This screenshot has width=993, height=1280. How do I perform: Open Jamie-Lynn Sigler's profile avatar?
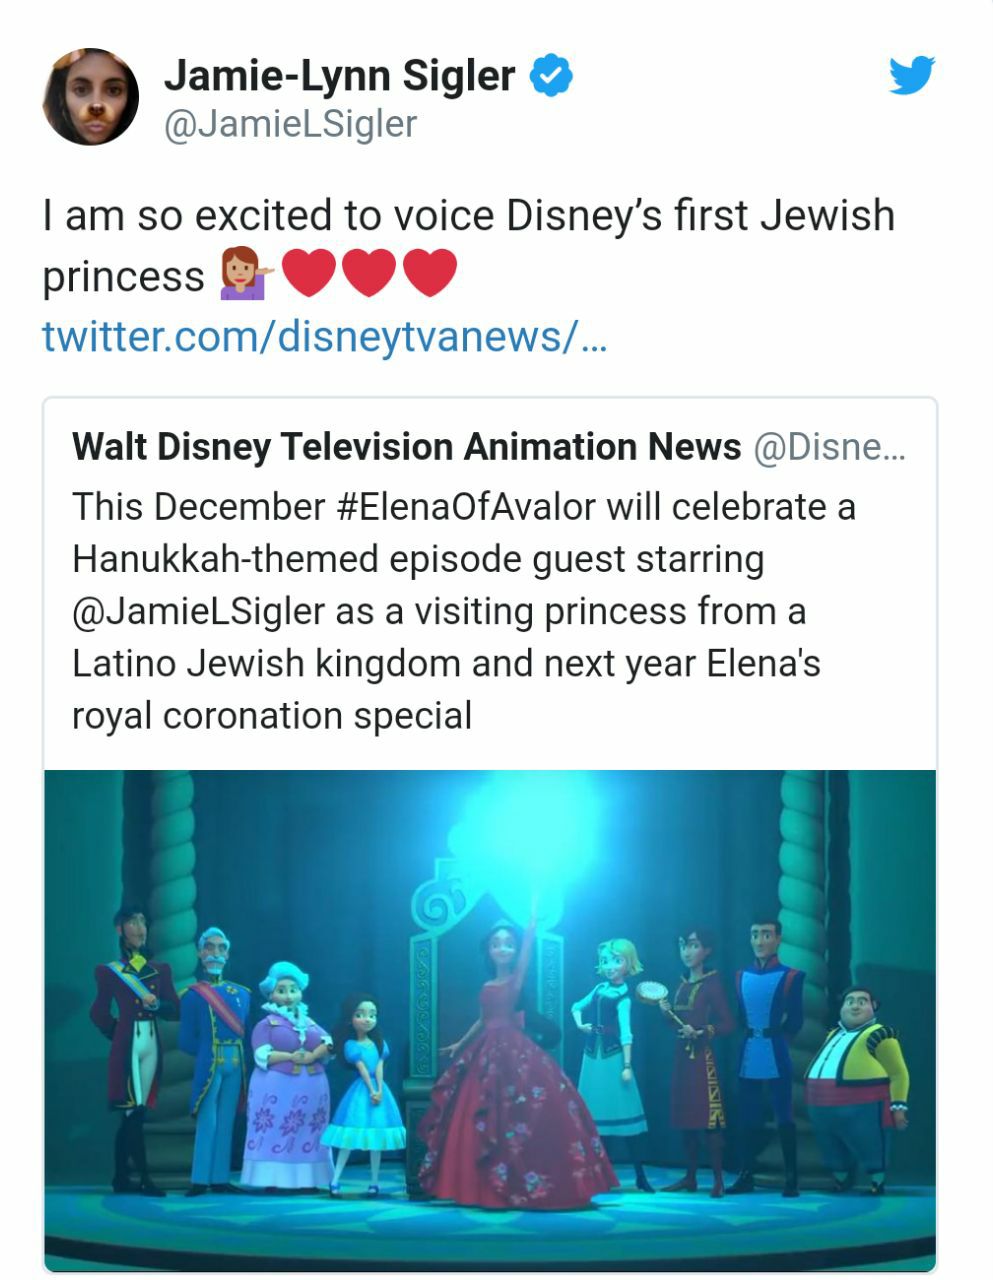click(90, 97)
